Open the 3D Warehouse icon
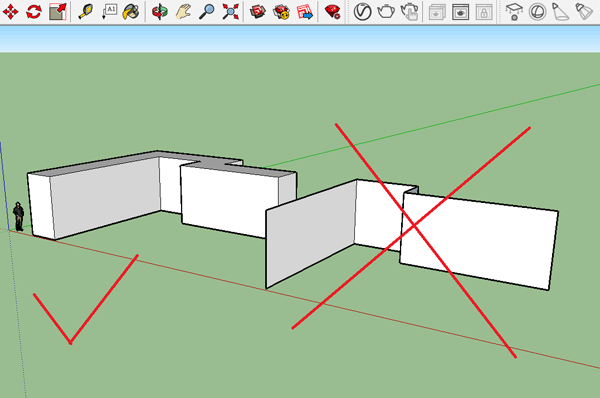Viewport: 600px width, 398px height. pos(258,12)
